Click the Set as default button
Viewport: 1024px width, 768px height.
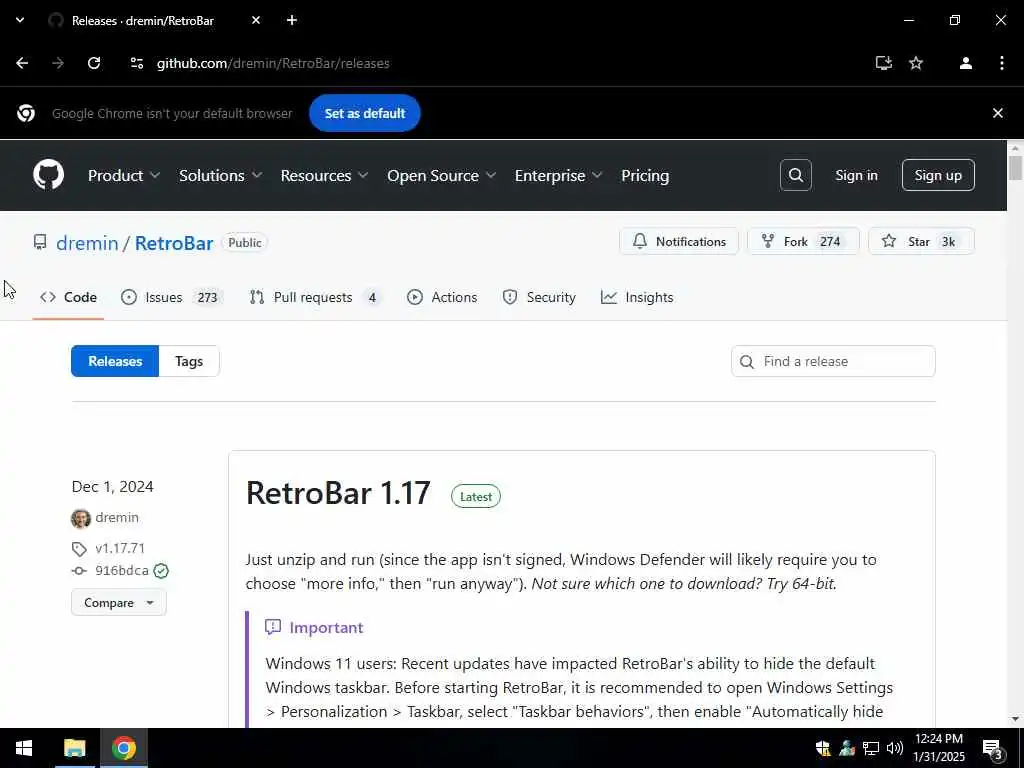click(365, 113)
